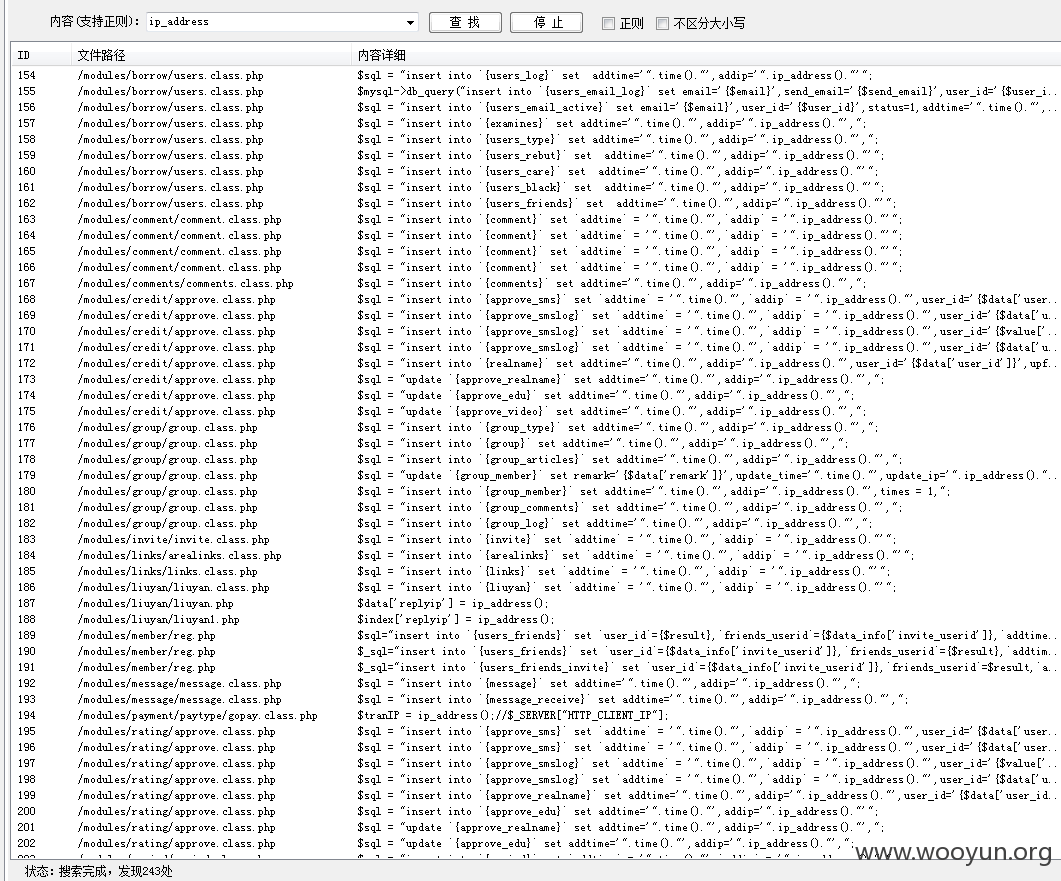
Task: Select row 155 users_email_log insert statement
Action: point(706,91)
